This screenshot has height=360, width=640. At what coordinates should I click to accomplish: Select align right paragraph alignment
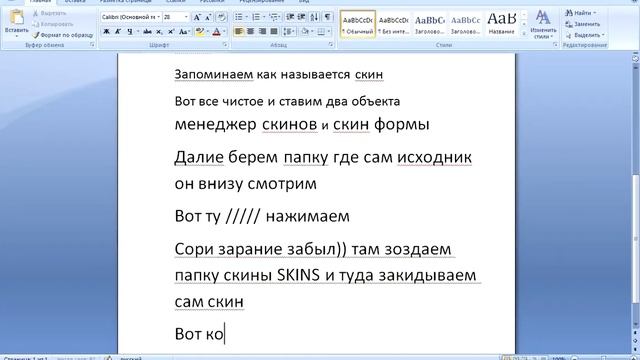pyautogui.click(x=262, y=31)
